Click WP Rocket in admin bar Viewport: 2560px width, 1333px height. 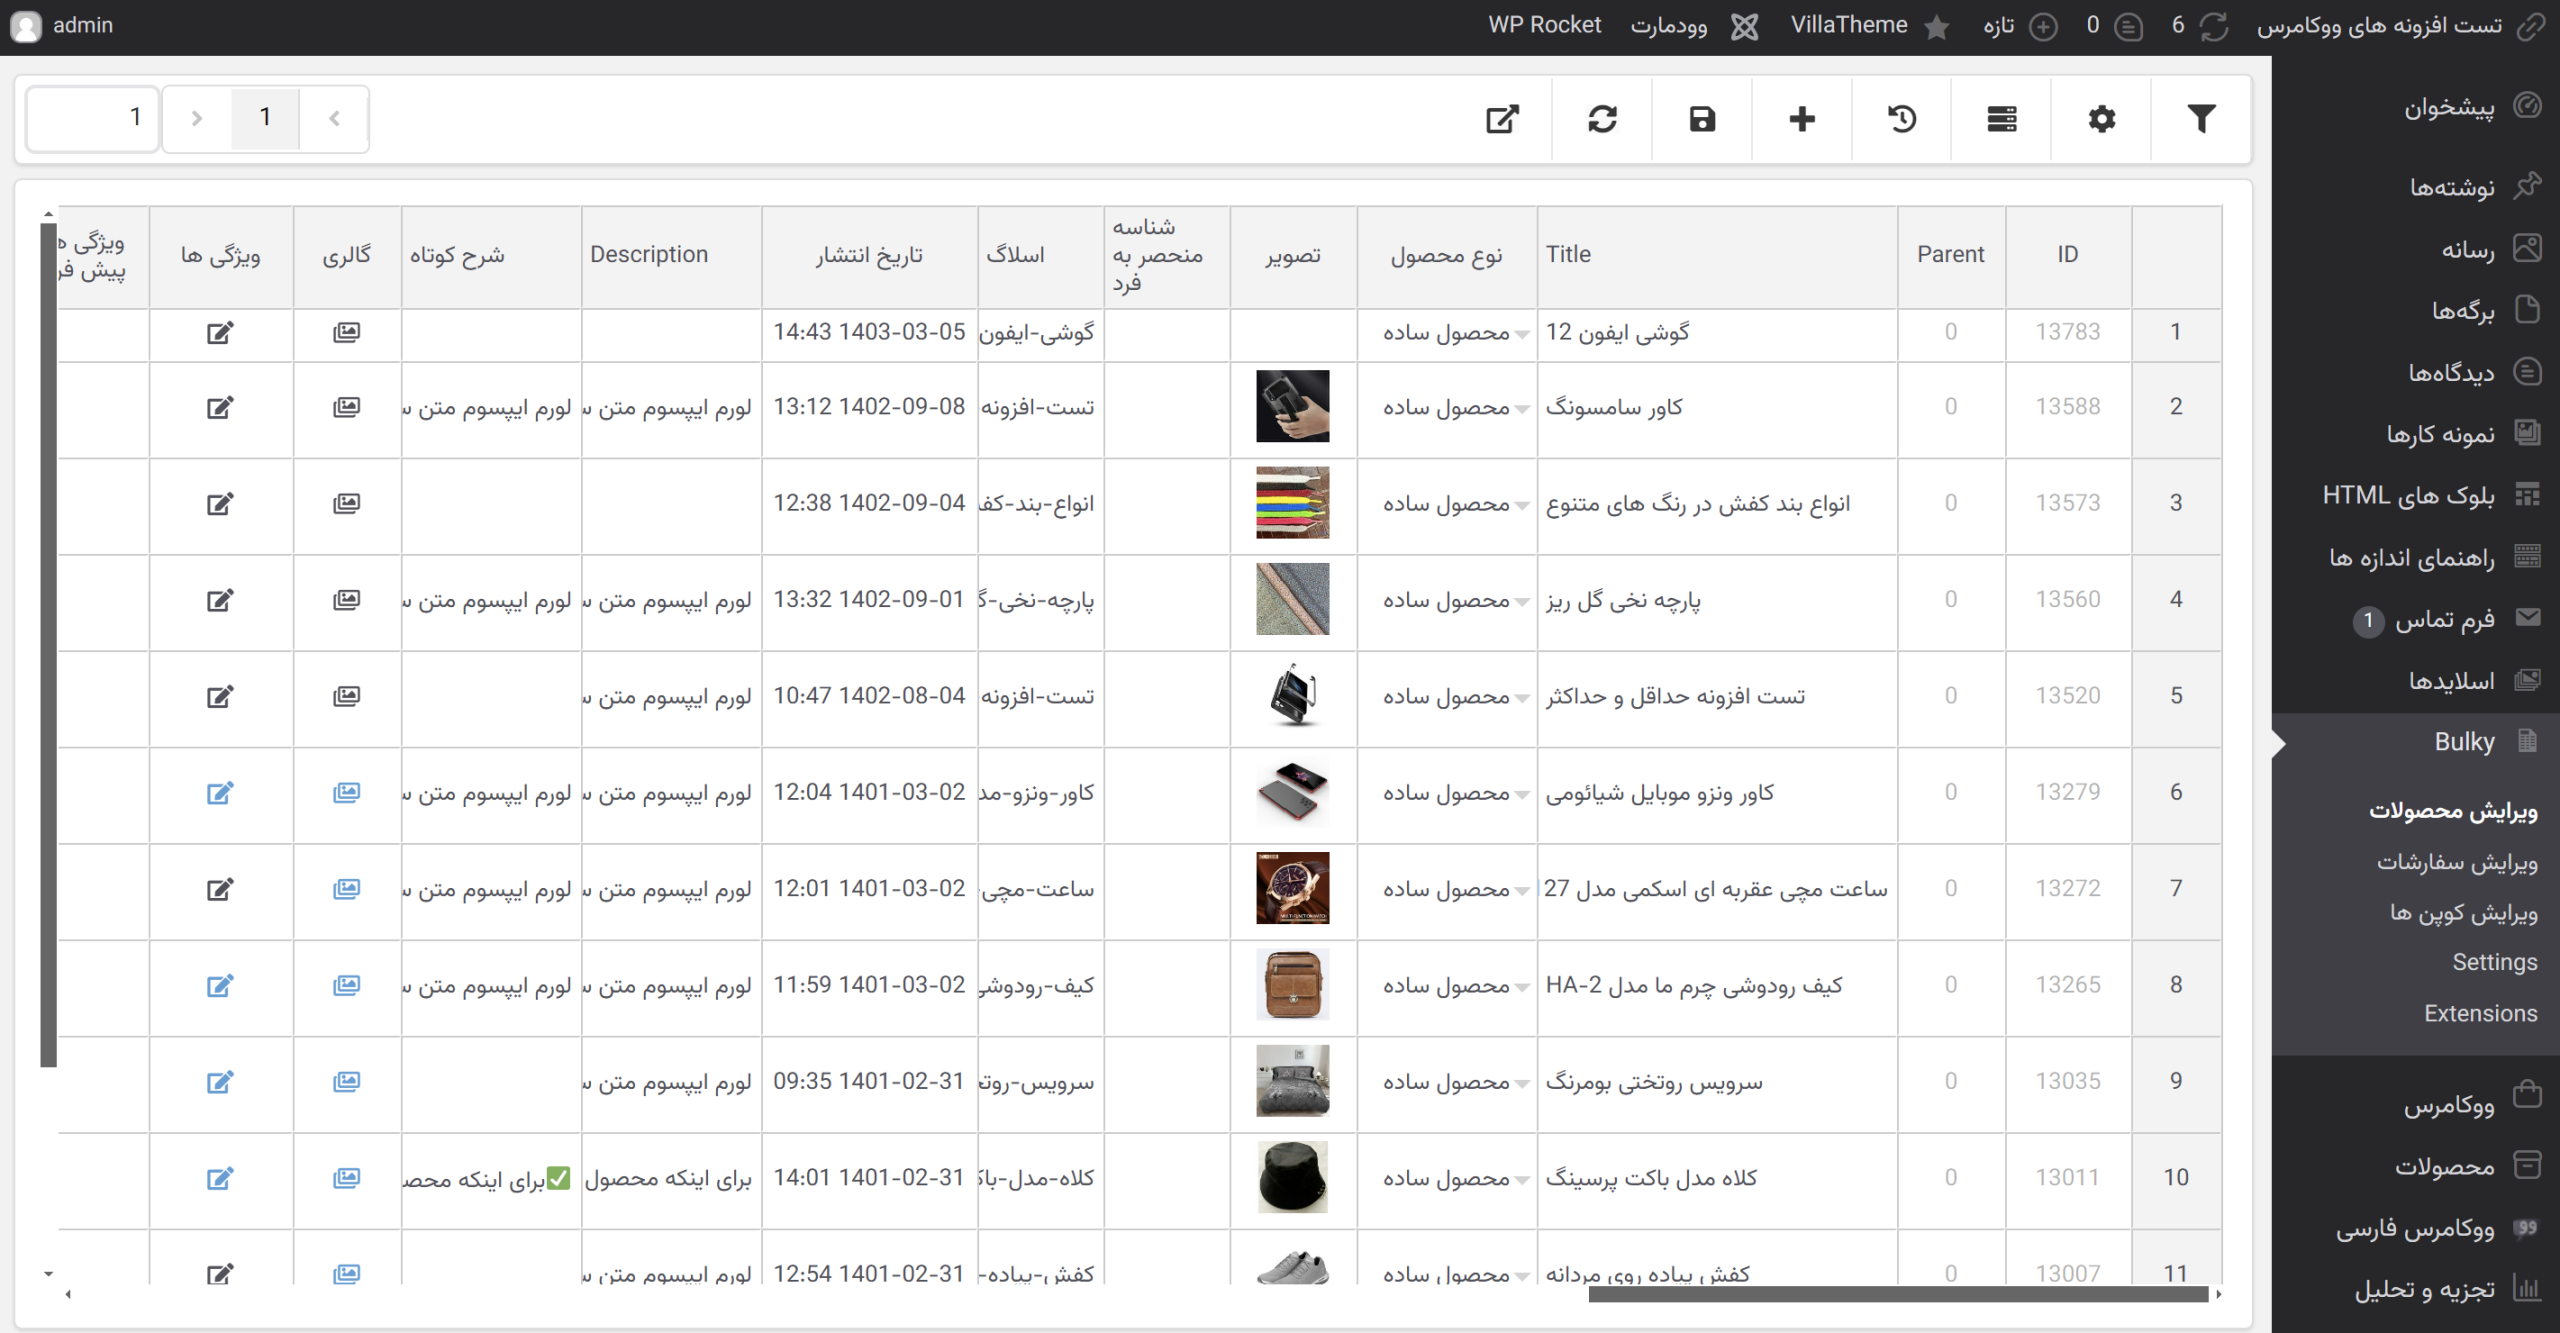coord(1544,25)
